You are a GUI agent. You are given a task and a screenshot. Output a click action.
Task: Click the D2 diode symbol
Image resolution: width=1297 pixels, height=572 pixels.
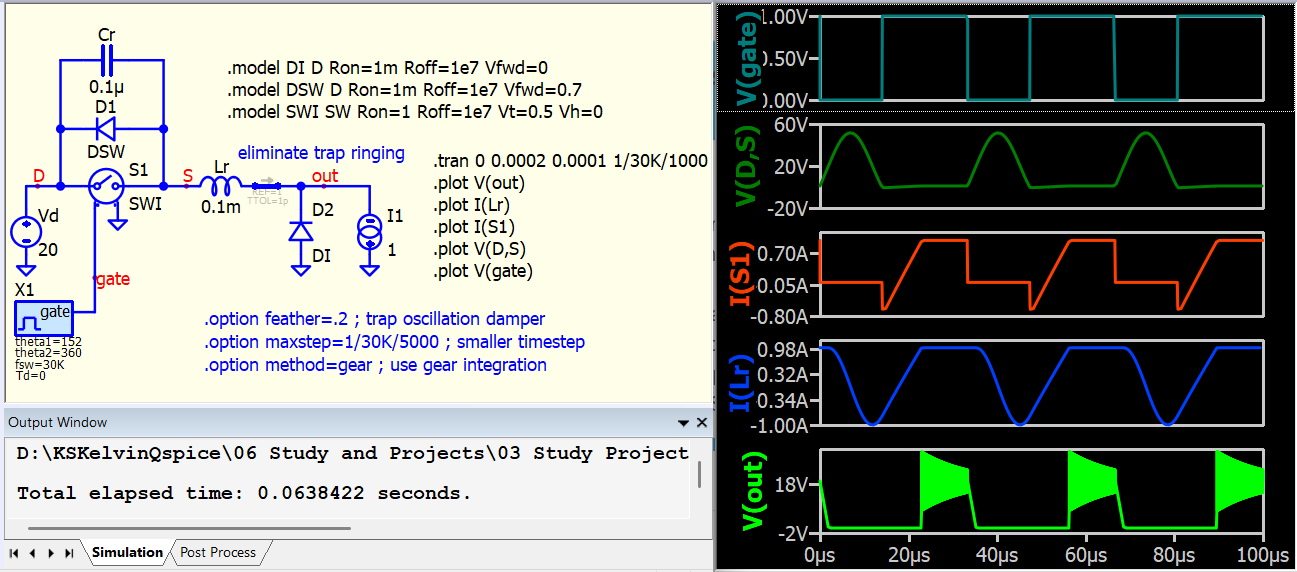coord(299,230)
